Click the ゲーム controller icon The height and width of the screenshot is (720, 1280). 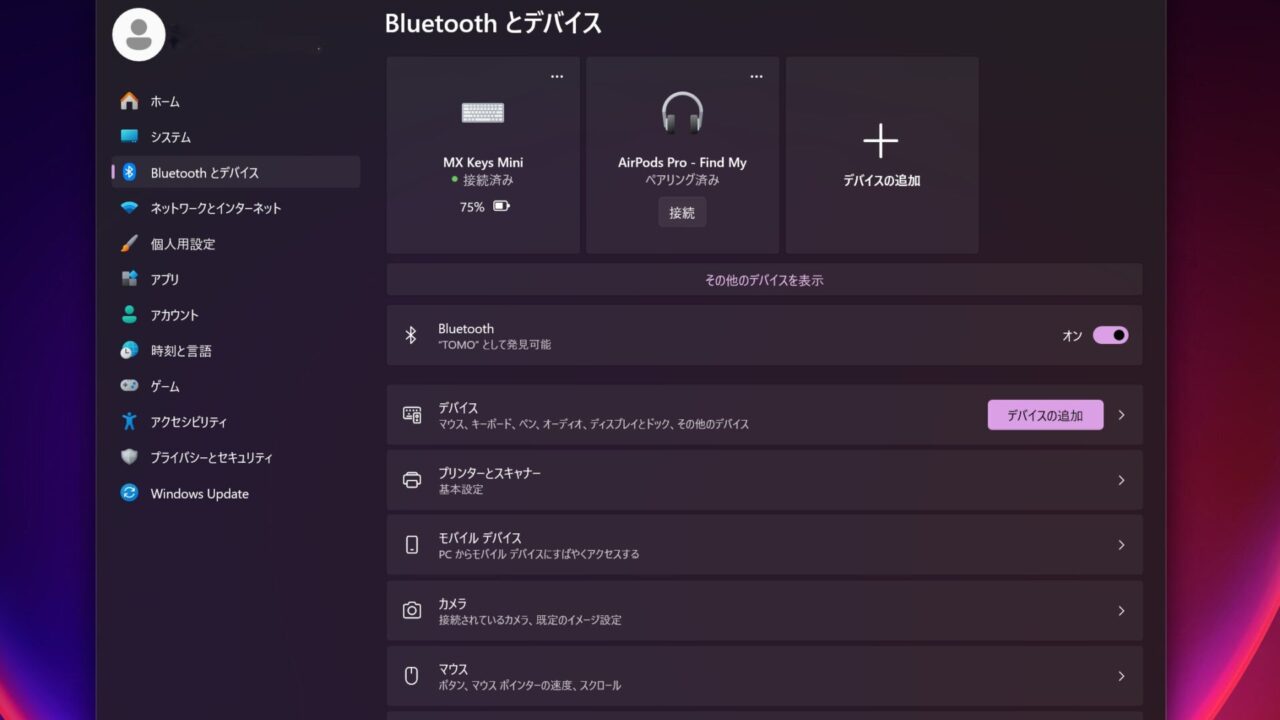(129, 386)
